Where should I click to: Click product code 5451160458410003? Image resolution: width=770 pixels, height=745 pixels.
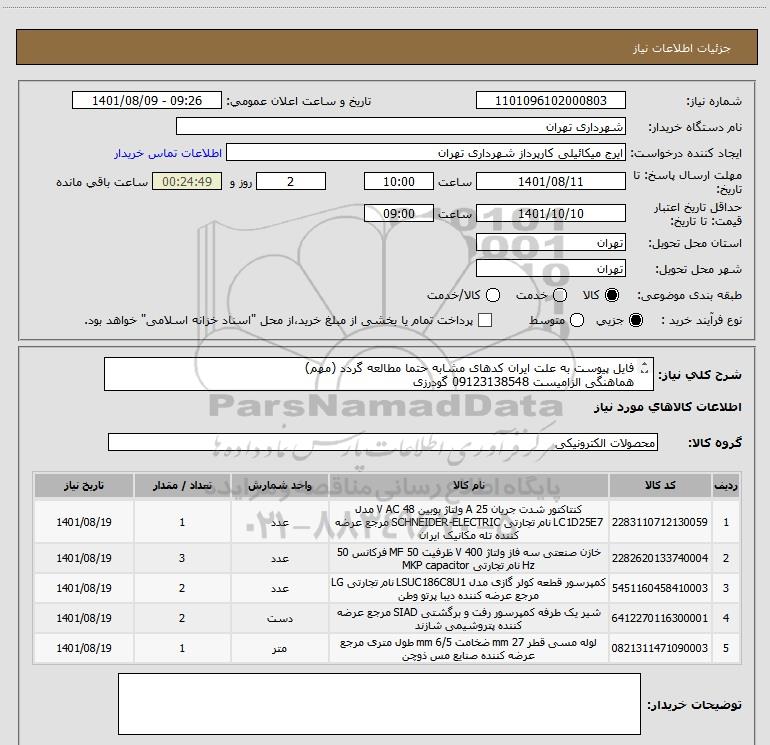pos(660,588)
